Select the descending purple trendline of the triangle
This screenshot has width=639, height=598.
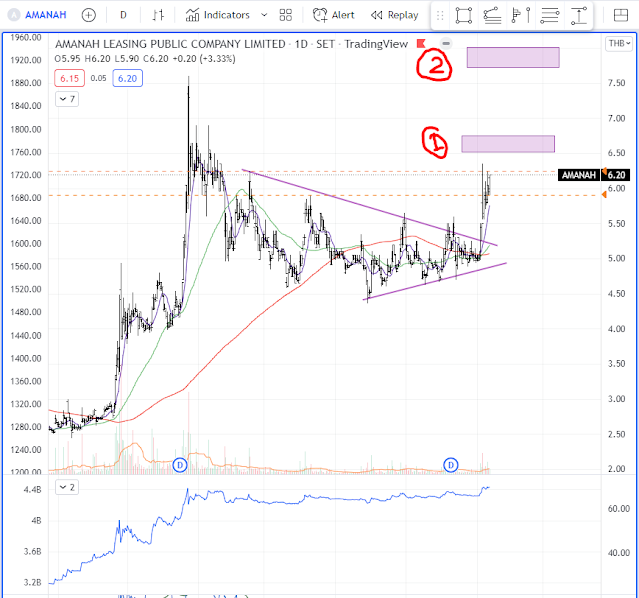(369, 207)
